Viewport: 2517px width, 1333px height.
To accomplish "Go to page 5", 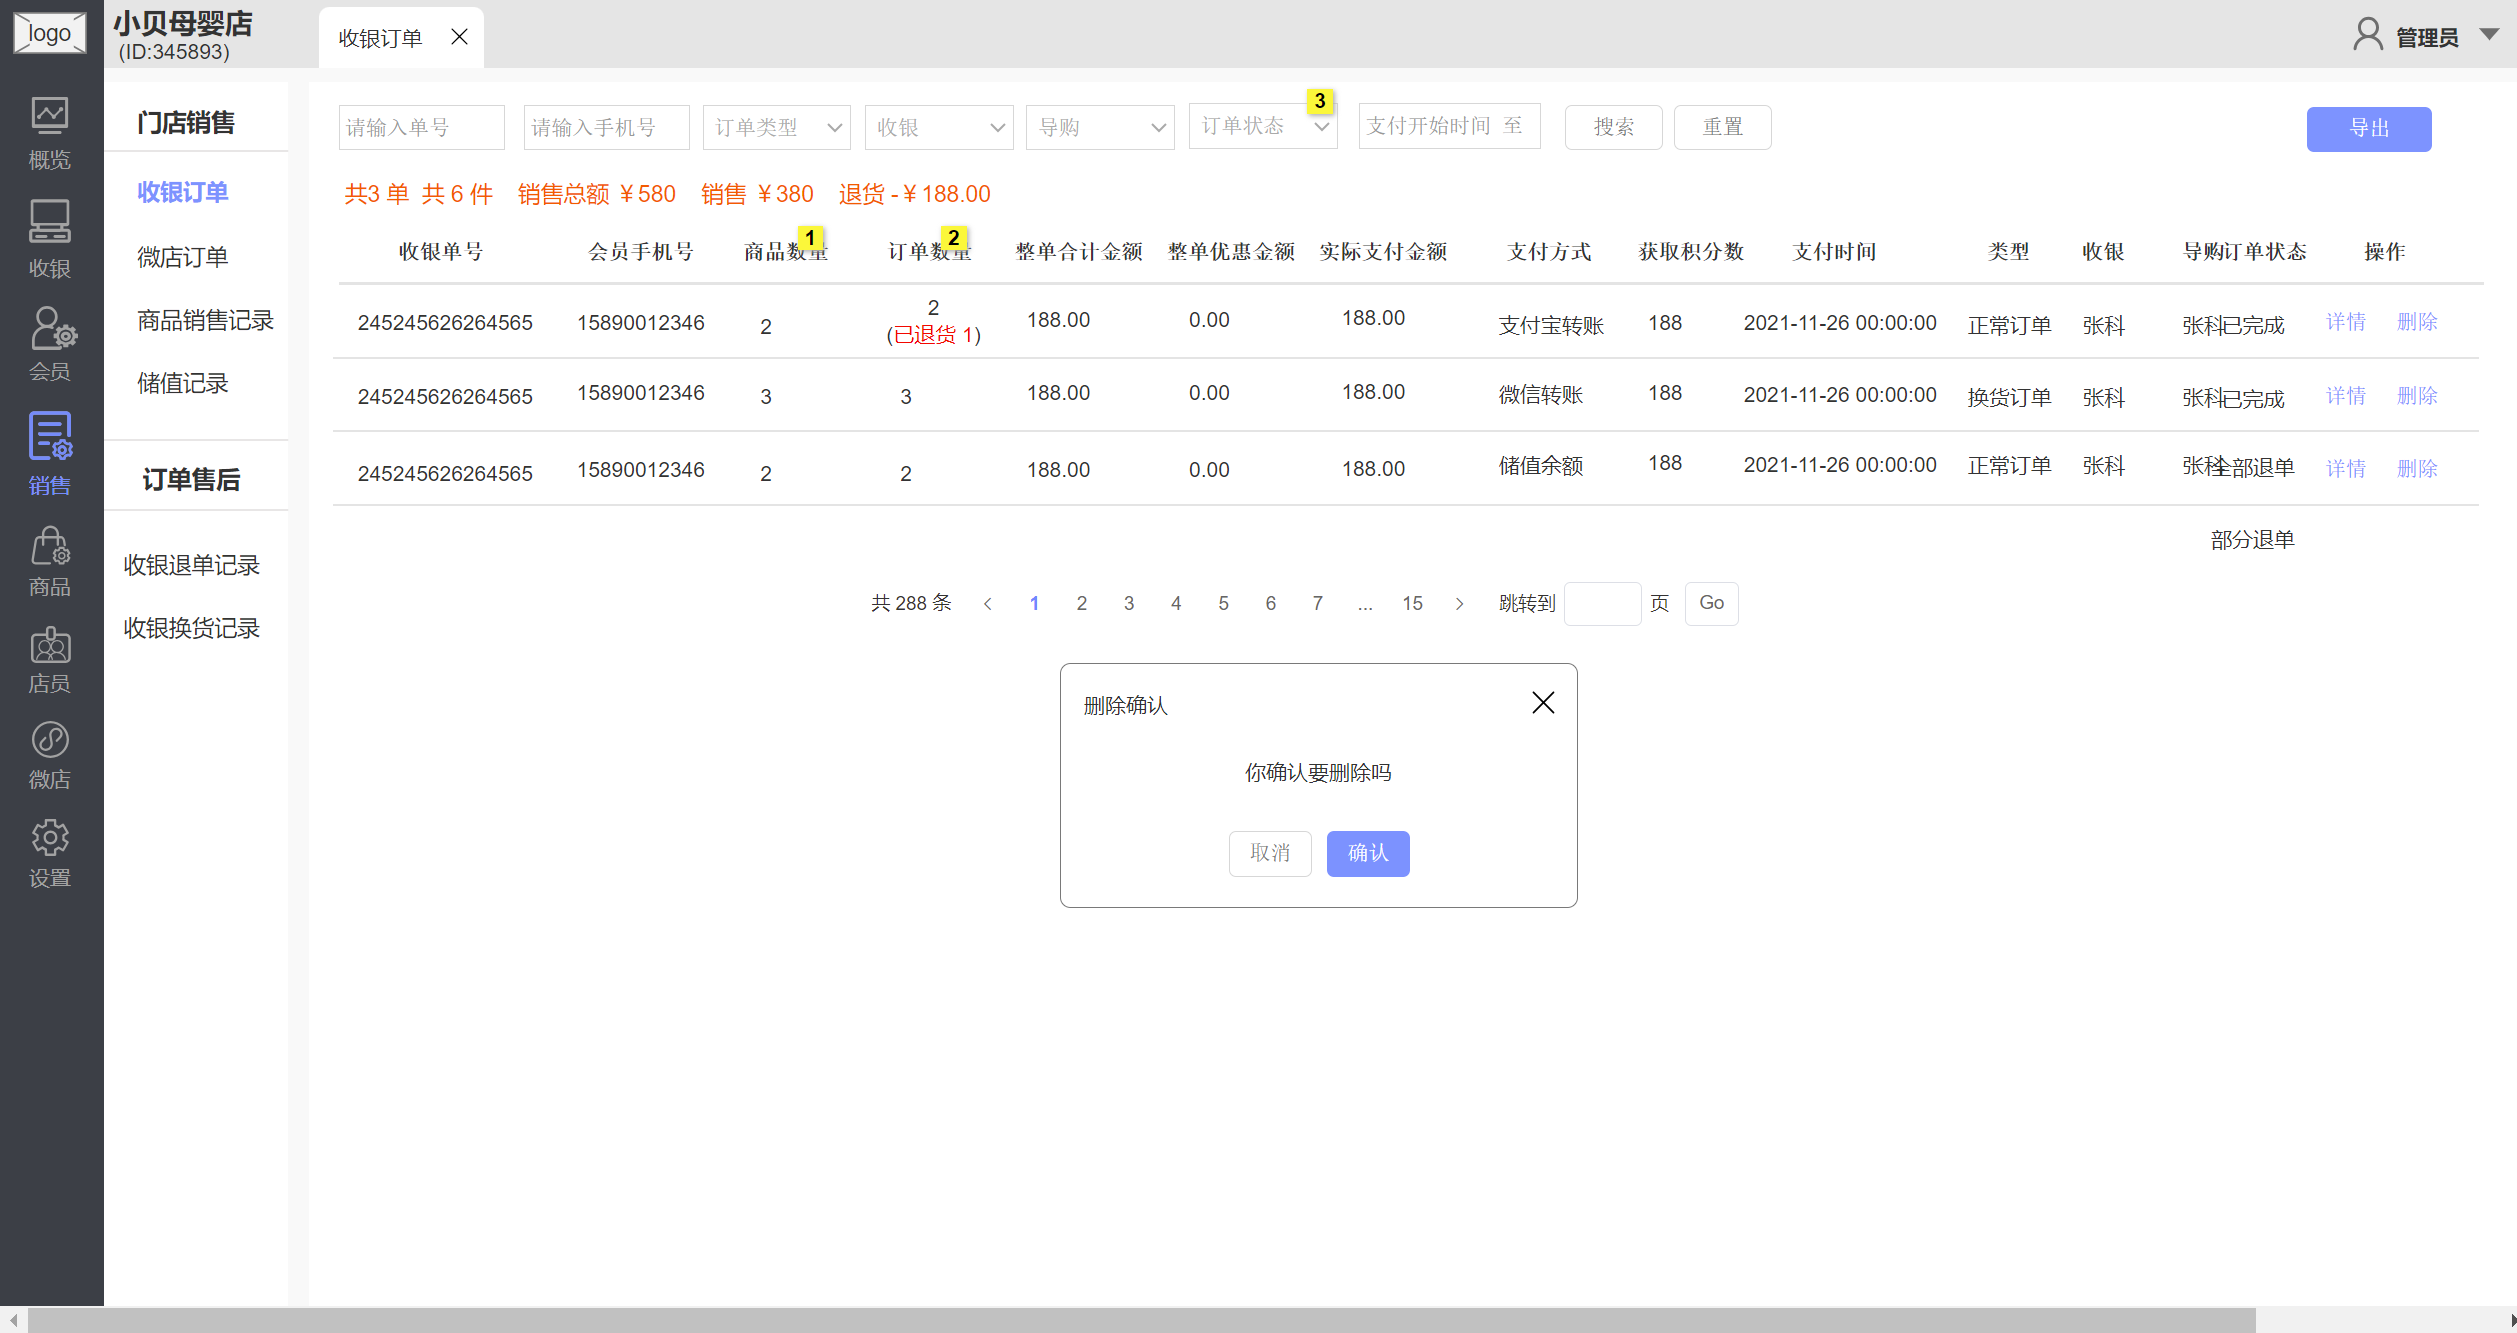I will point(1224,604).
